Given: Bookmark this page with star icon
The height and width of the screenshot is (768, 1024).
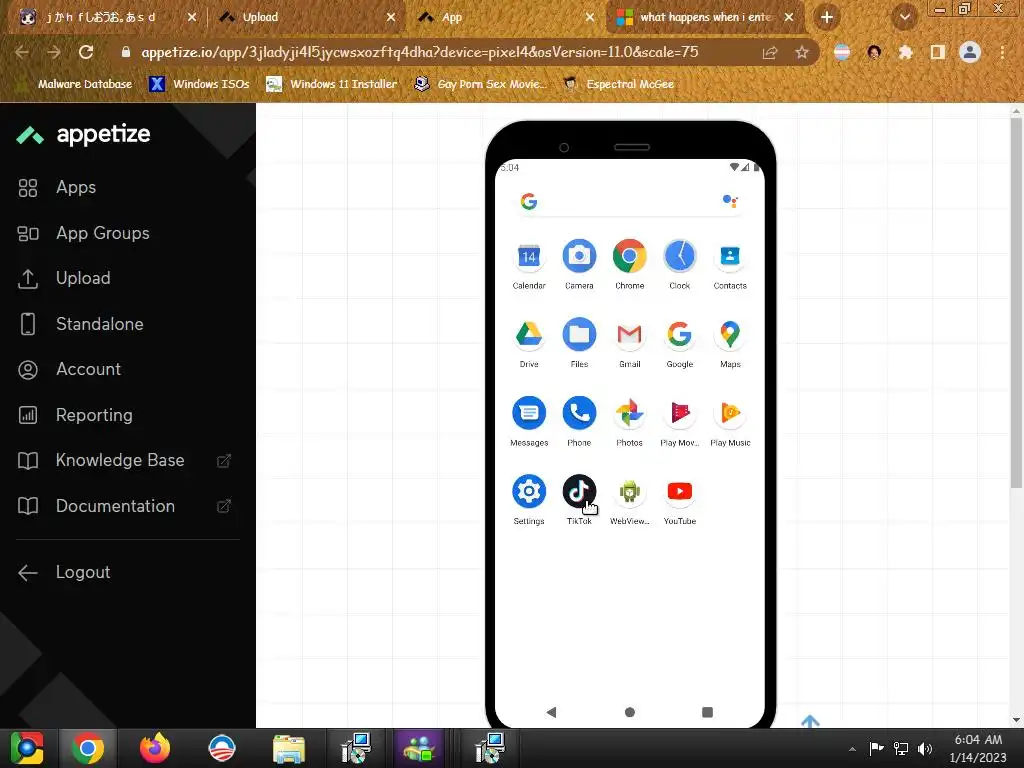Looking at the screenshot, I should click(x=802, y=52).
